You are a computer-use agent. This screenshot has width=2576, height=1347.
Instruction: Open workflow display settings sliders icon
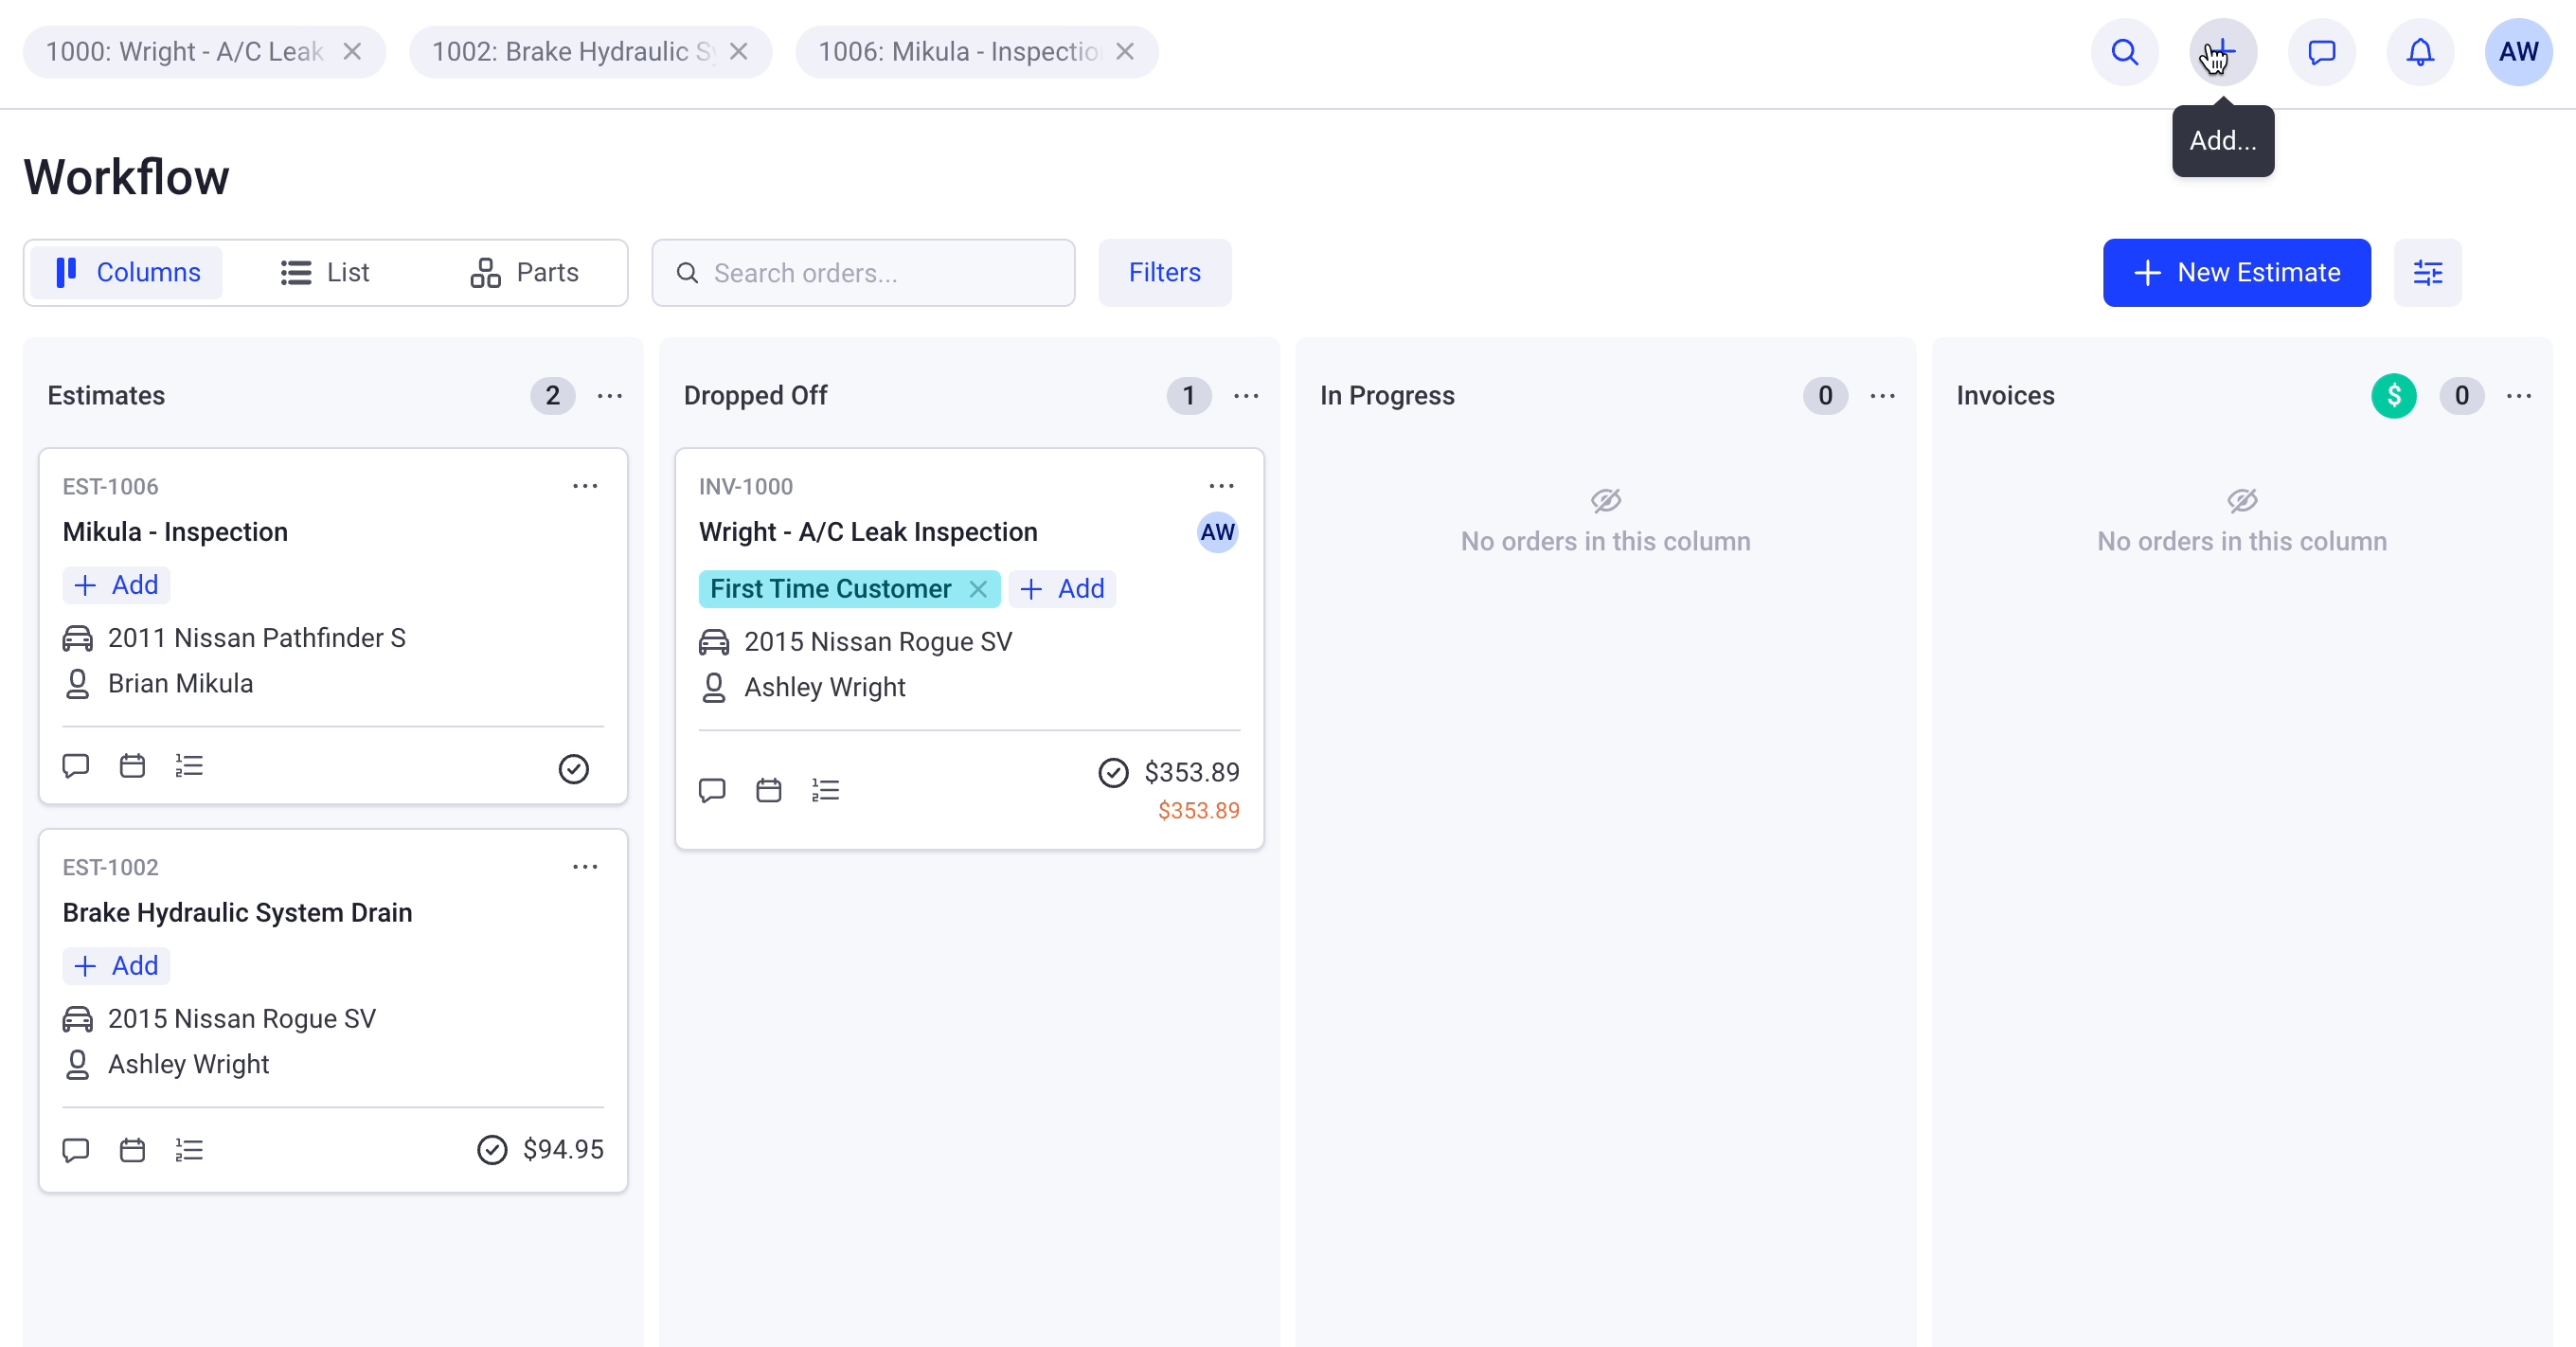pos(2427,272)
